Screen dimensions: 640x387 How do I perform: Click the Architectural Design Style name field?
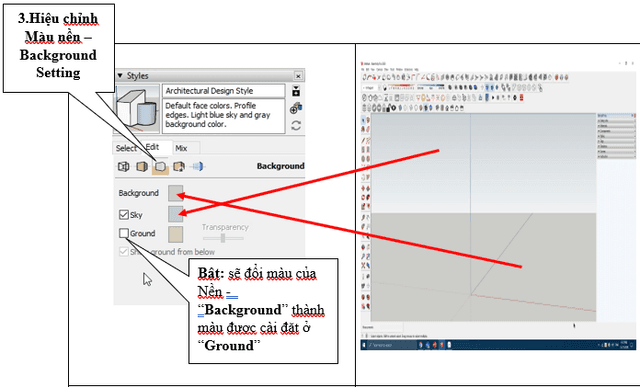pos(224,91)
